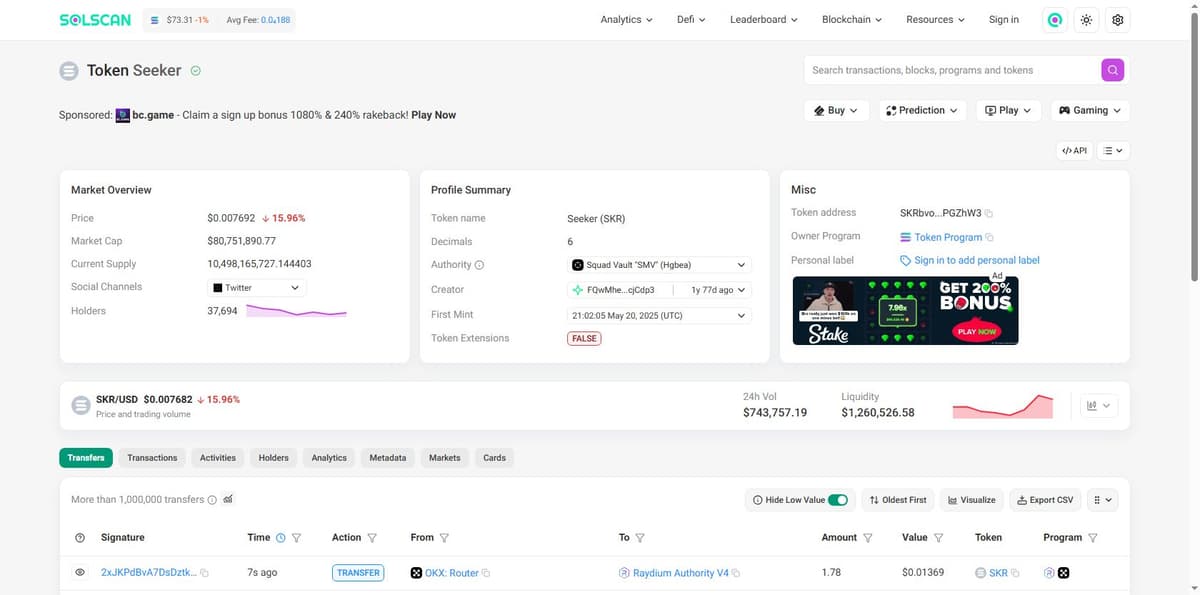
Task: Expand the Blockchain menu
Action: [852, 20]
